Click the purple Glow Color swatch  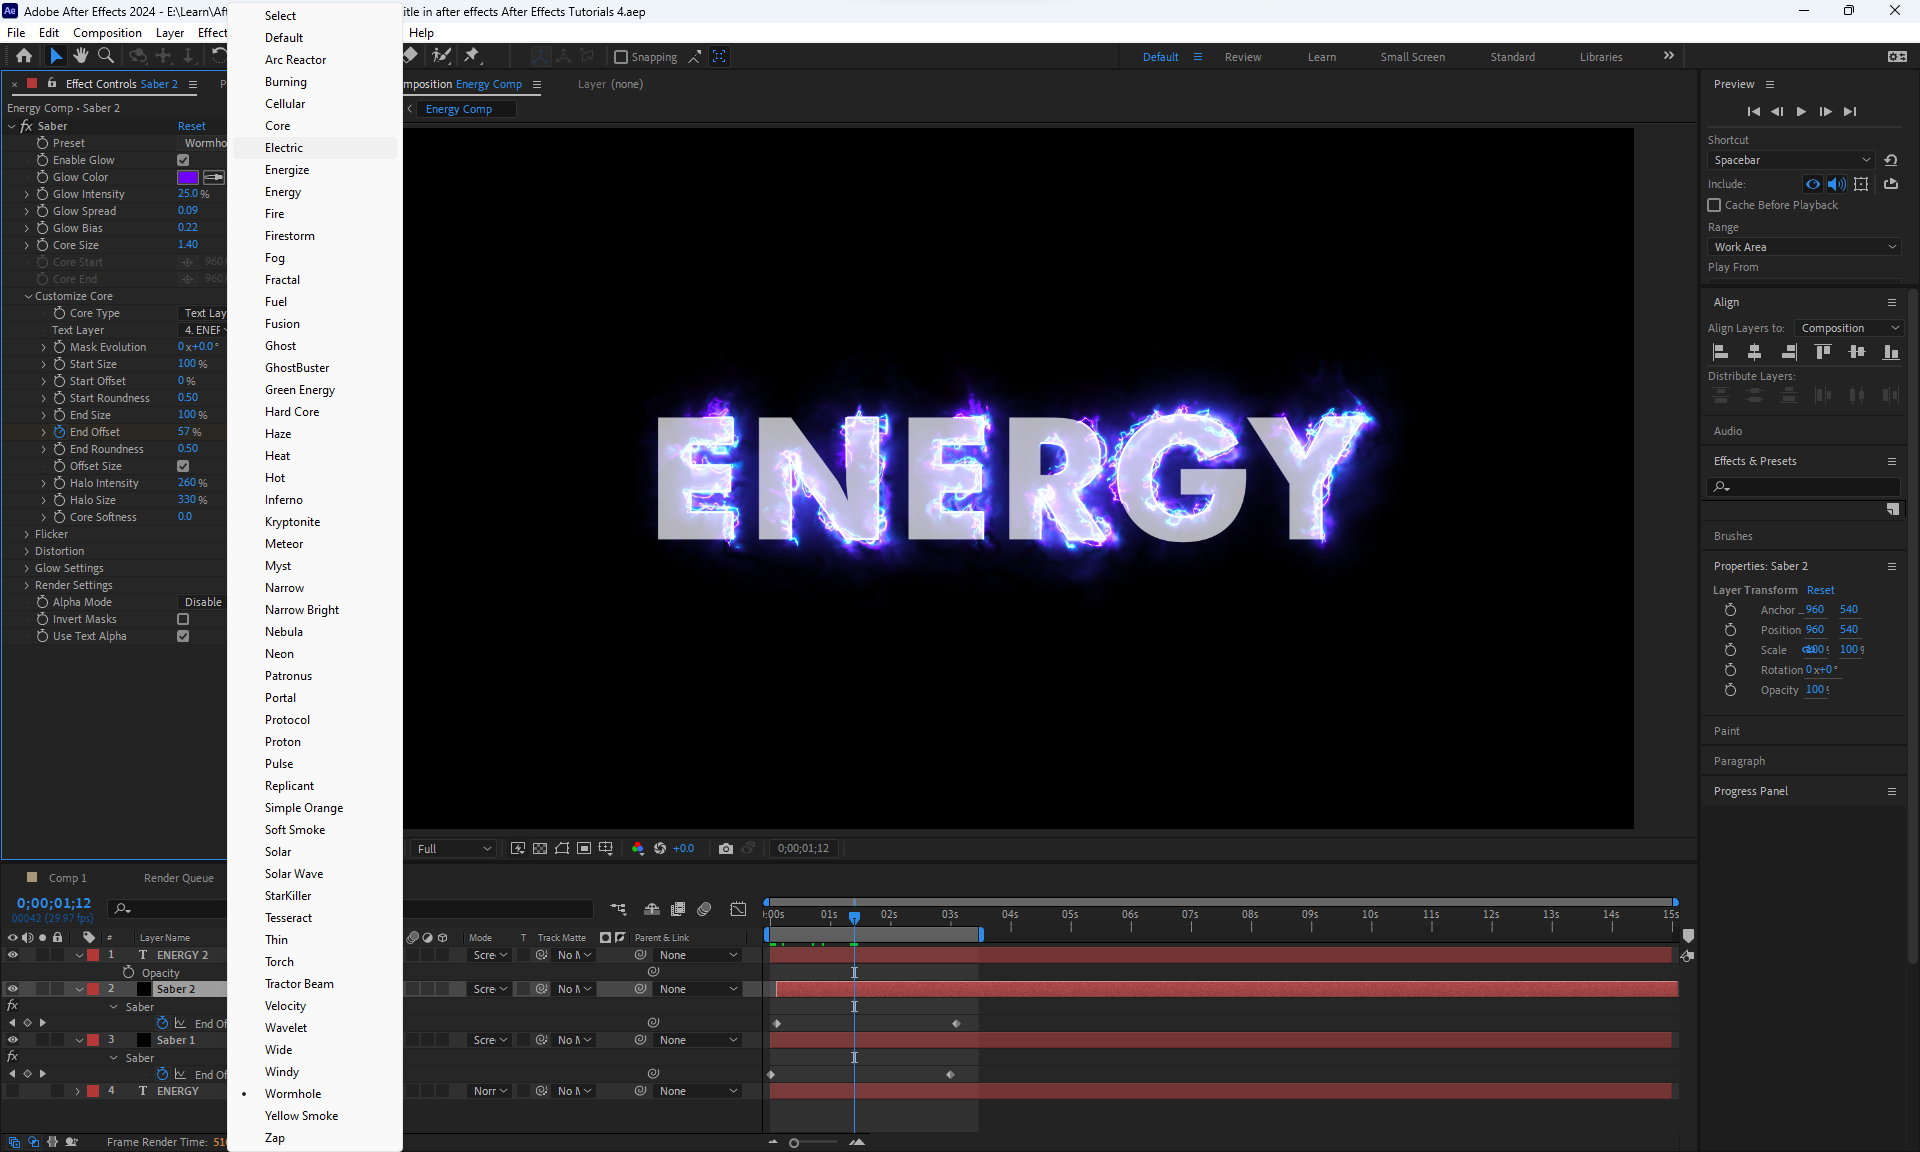(x=188, y=177)
